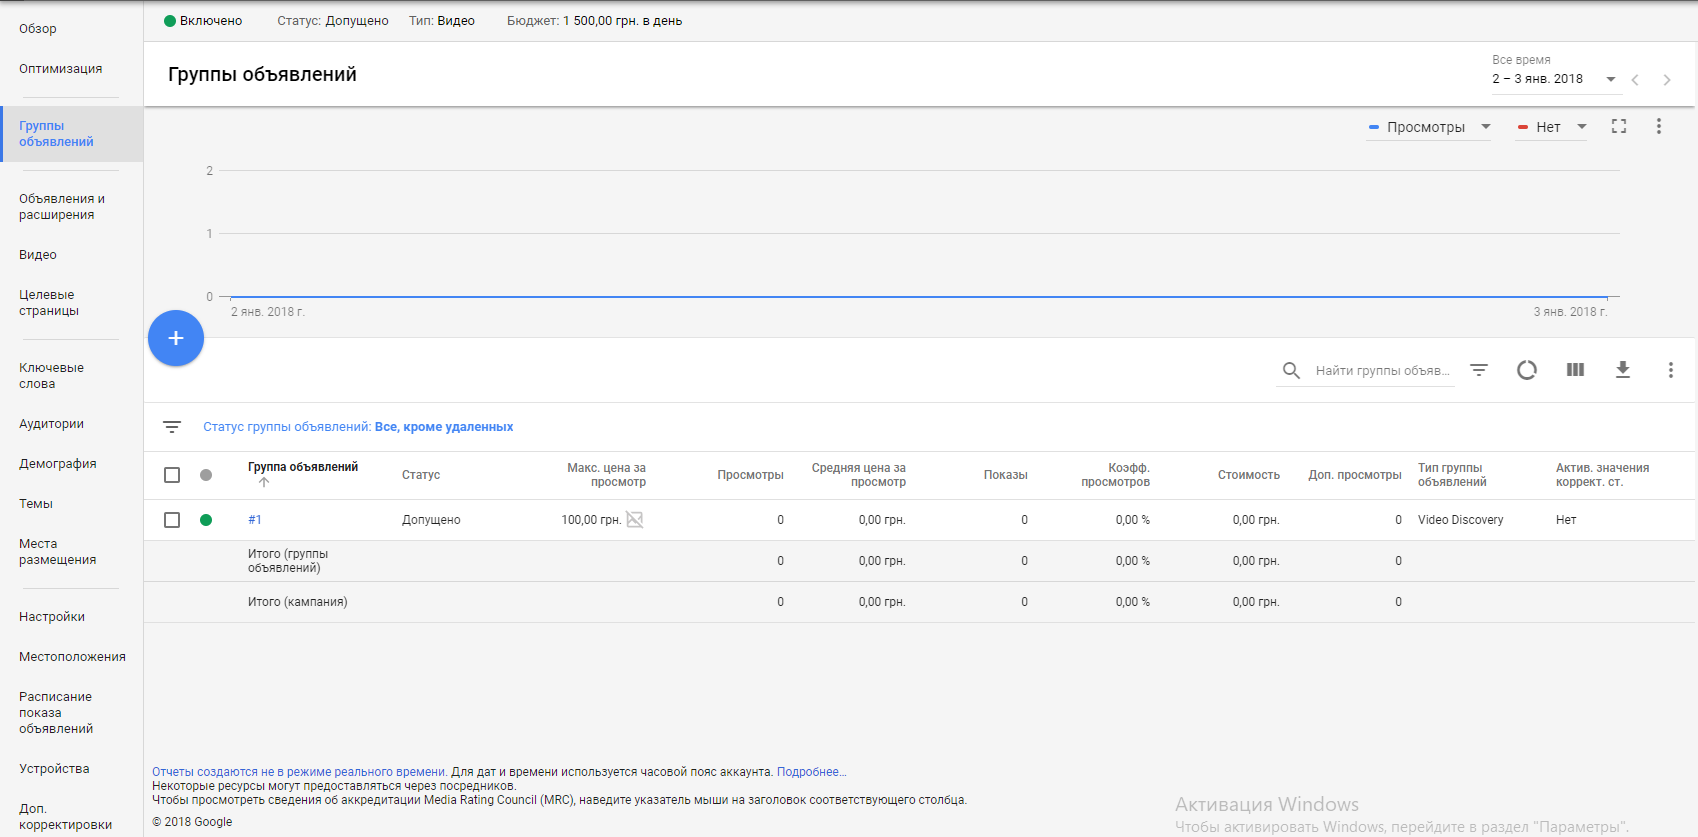Sort by the Показы column header

pyautogui.click(x=1006, y=475)
